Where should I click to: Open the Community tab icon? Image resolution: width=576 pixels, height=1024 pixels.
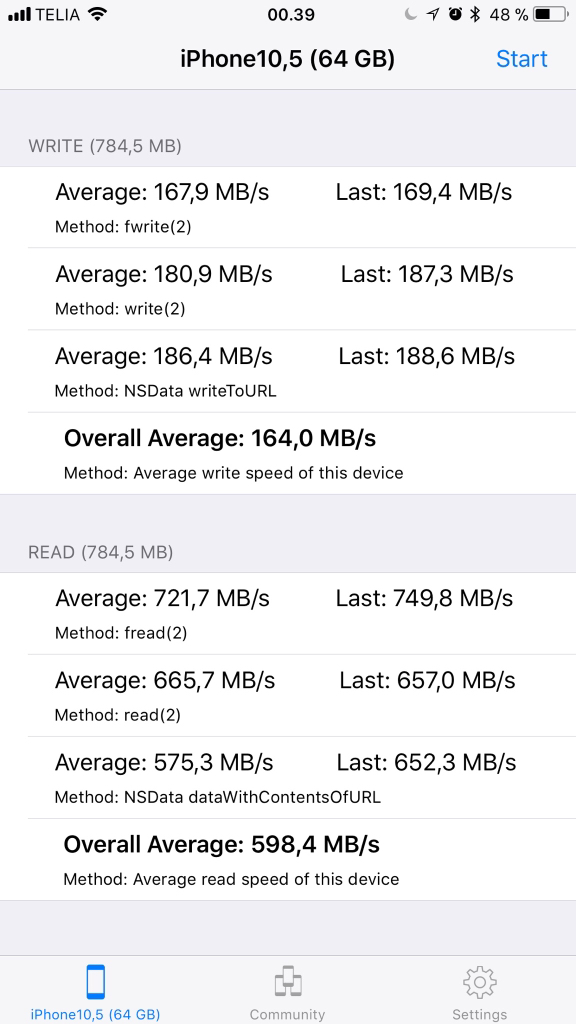[x=287, y=982]
